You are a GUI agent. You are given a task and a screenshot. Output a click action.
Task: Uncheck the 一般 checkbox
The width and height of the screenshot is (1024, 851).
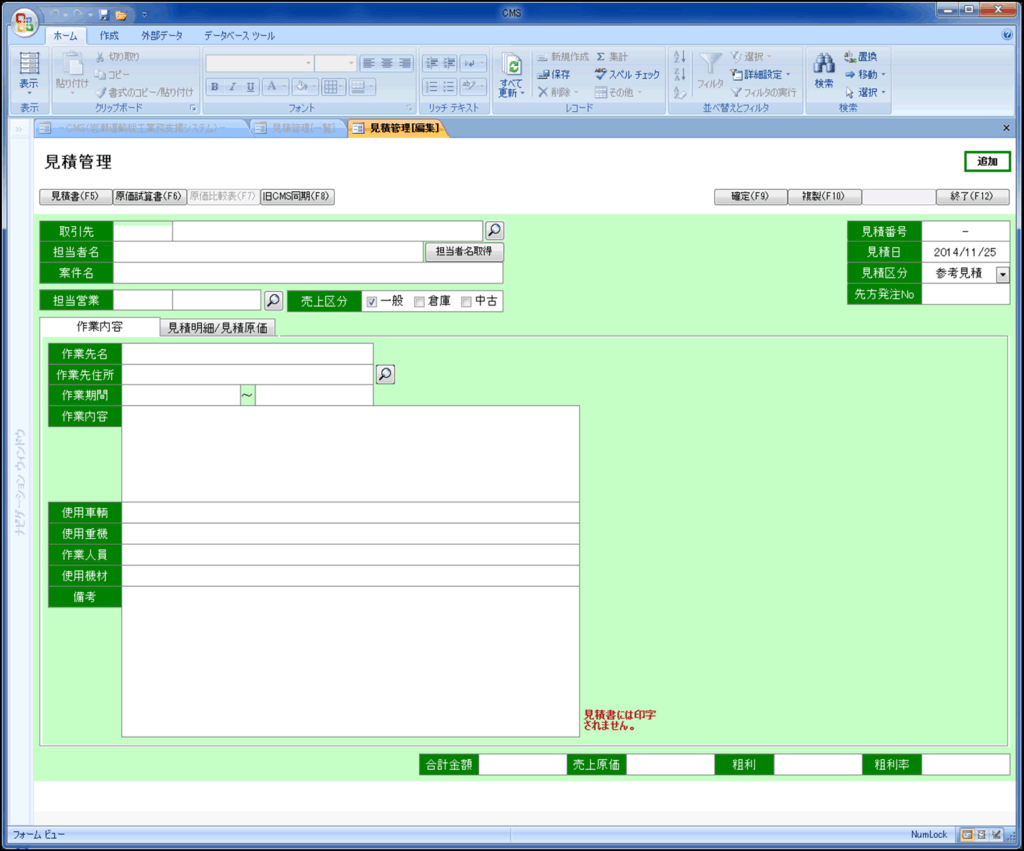tap(371, 301)
